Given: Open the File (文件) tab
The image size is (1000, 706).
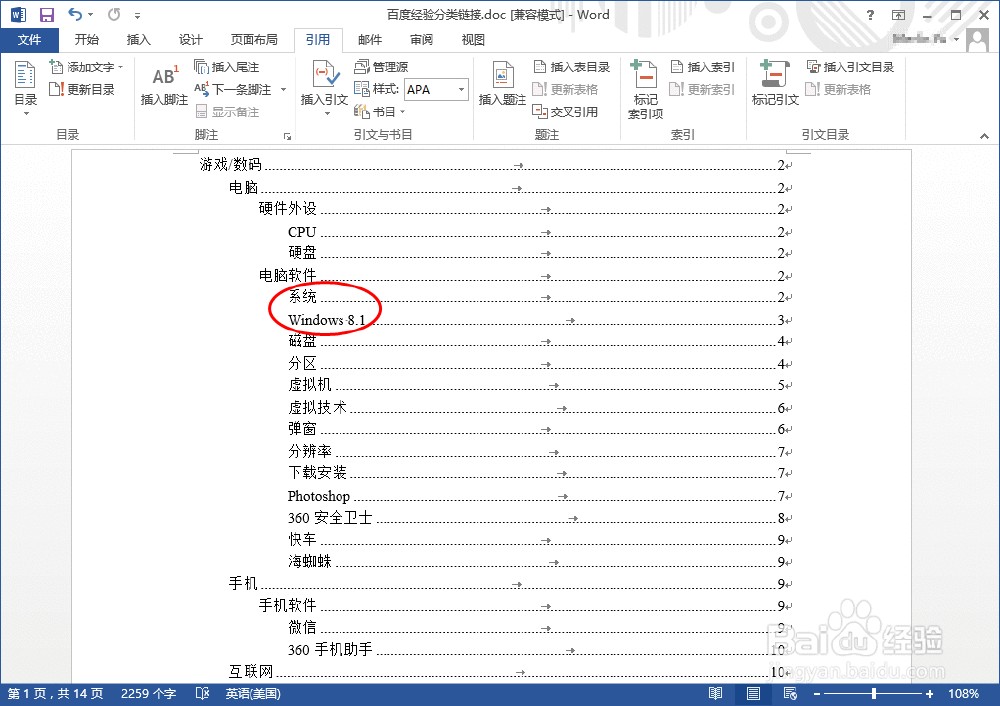Looking at the screenshot, I should [x=29, y=40].
